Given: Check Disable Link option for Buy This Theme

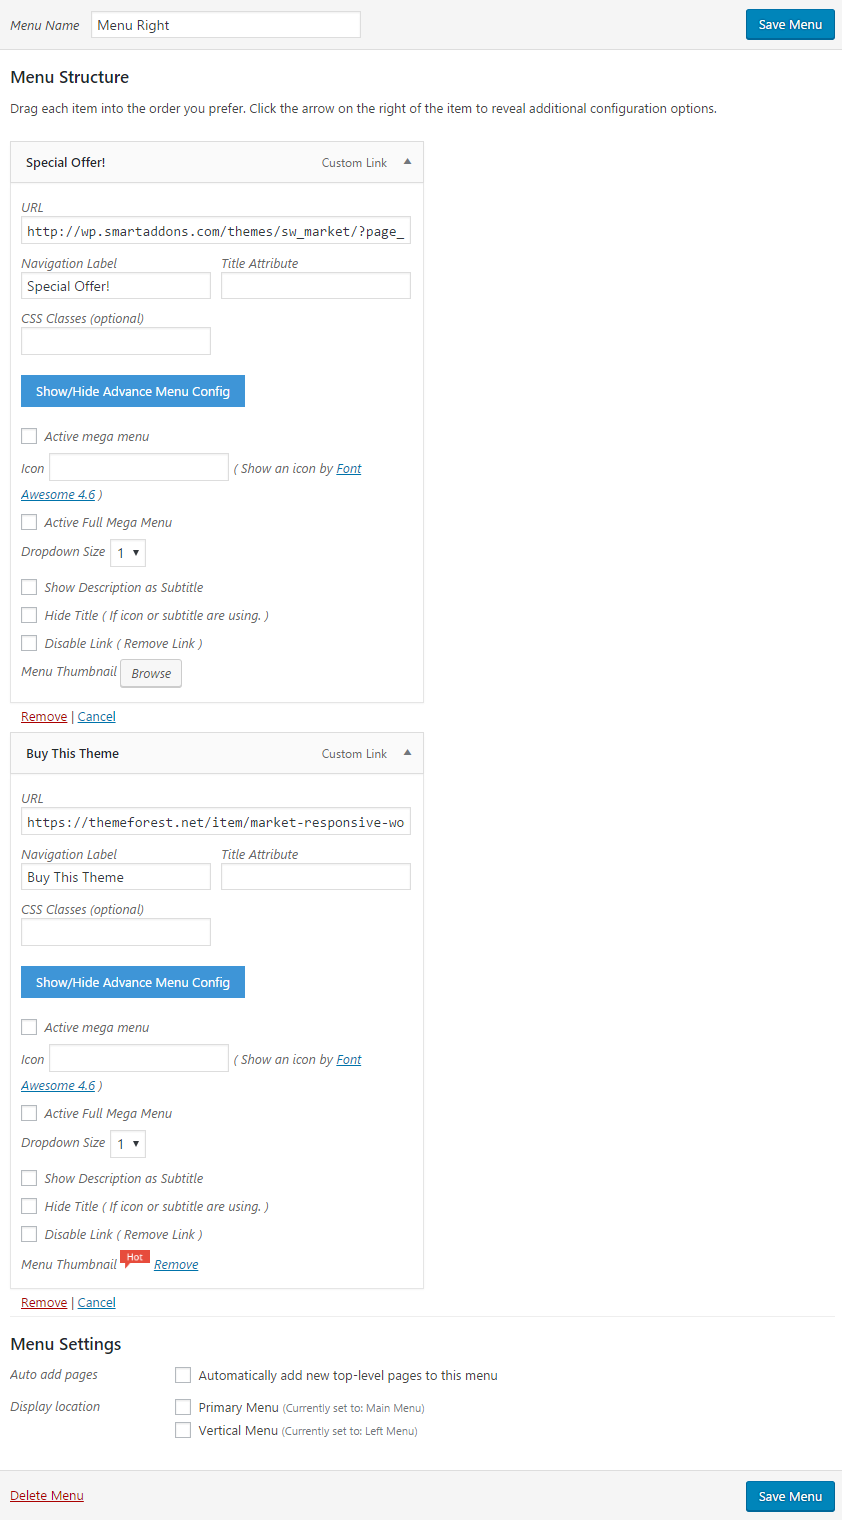Looking at the screenshot, I should 29,1234.
